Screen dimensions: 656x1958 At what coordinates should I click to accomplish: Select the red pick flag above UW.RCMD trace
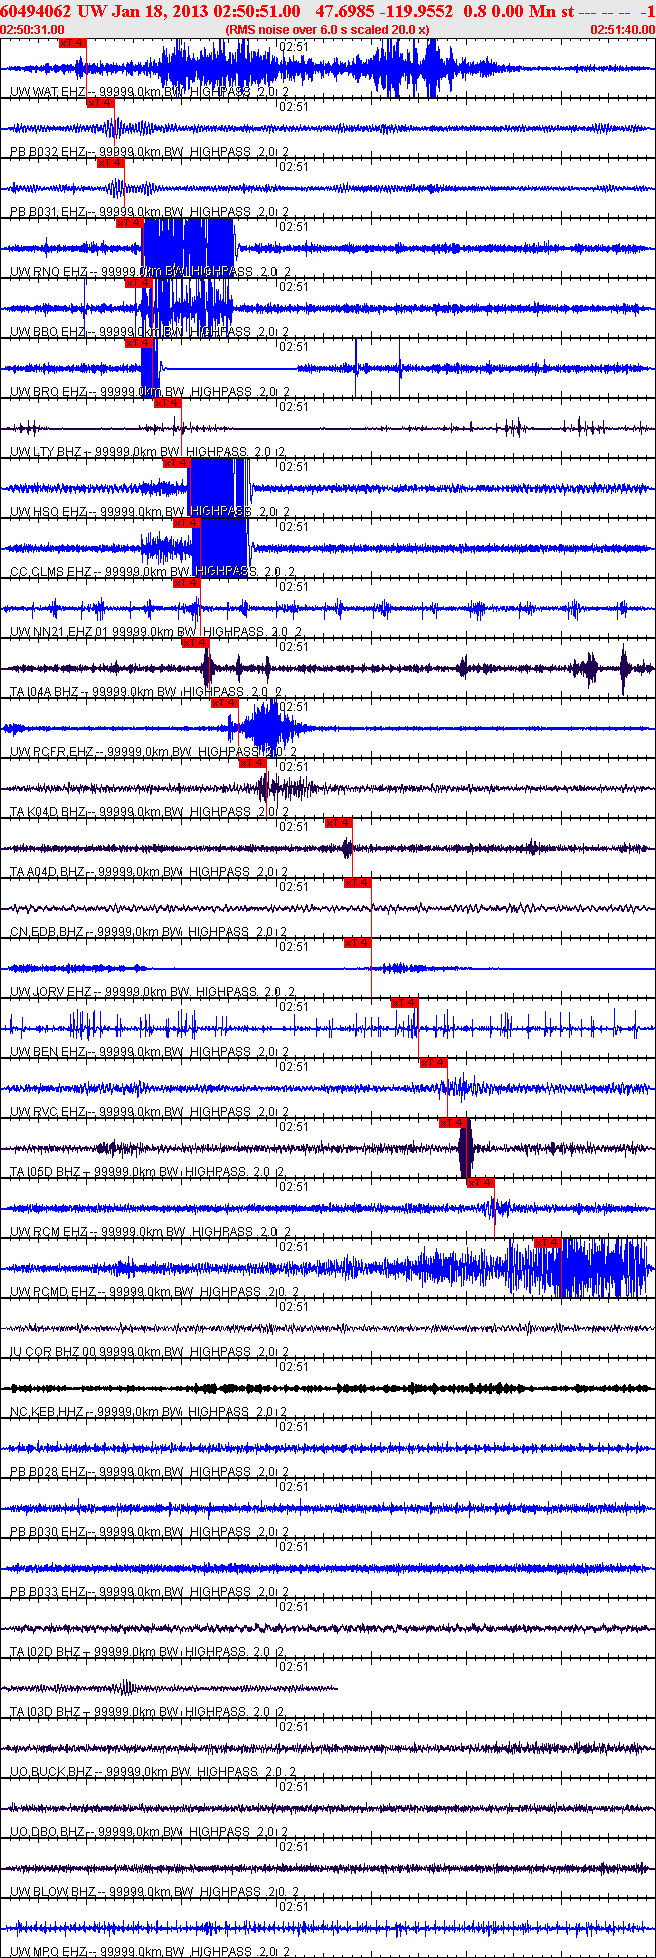[x=547, y=1243]
